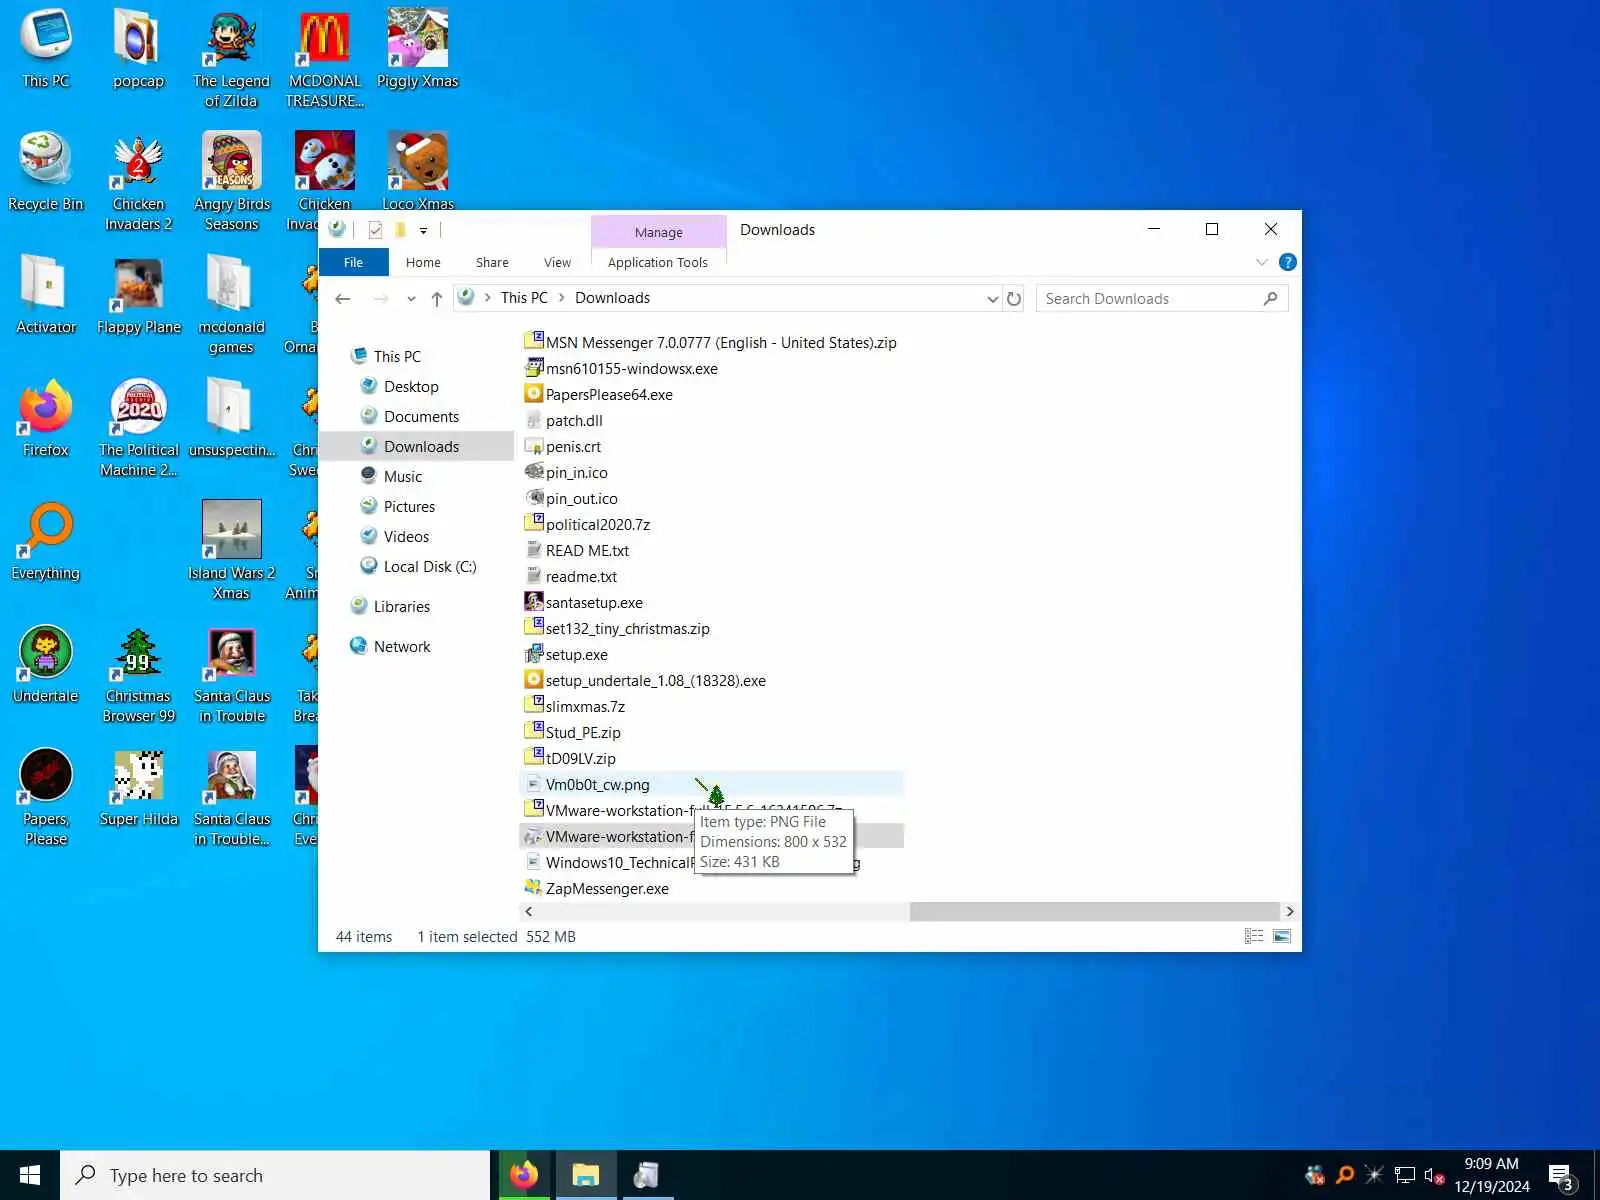
Task: Select the file named Vm0b0t_cw.png
Action: pos(597,784)
